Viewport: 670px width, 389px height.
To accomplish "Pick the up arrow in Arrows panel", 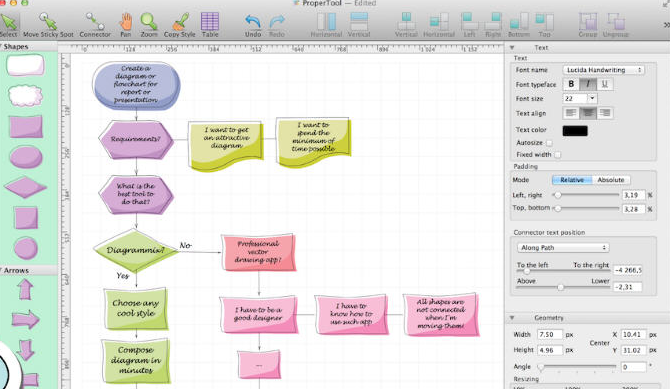I will pos(25,289).
